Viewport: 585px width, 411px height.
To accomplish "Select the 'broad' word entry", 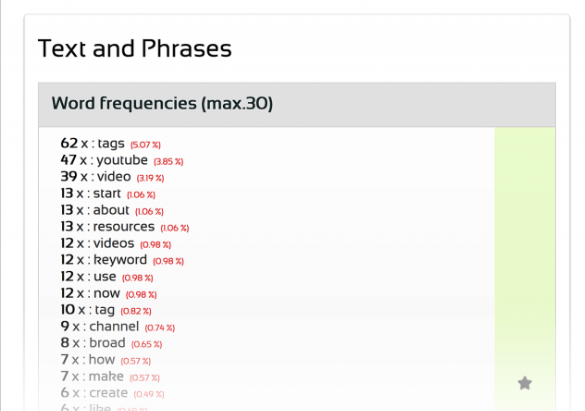I will 111,343.
